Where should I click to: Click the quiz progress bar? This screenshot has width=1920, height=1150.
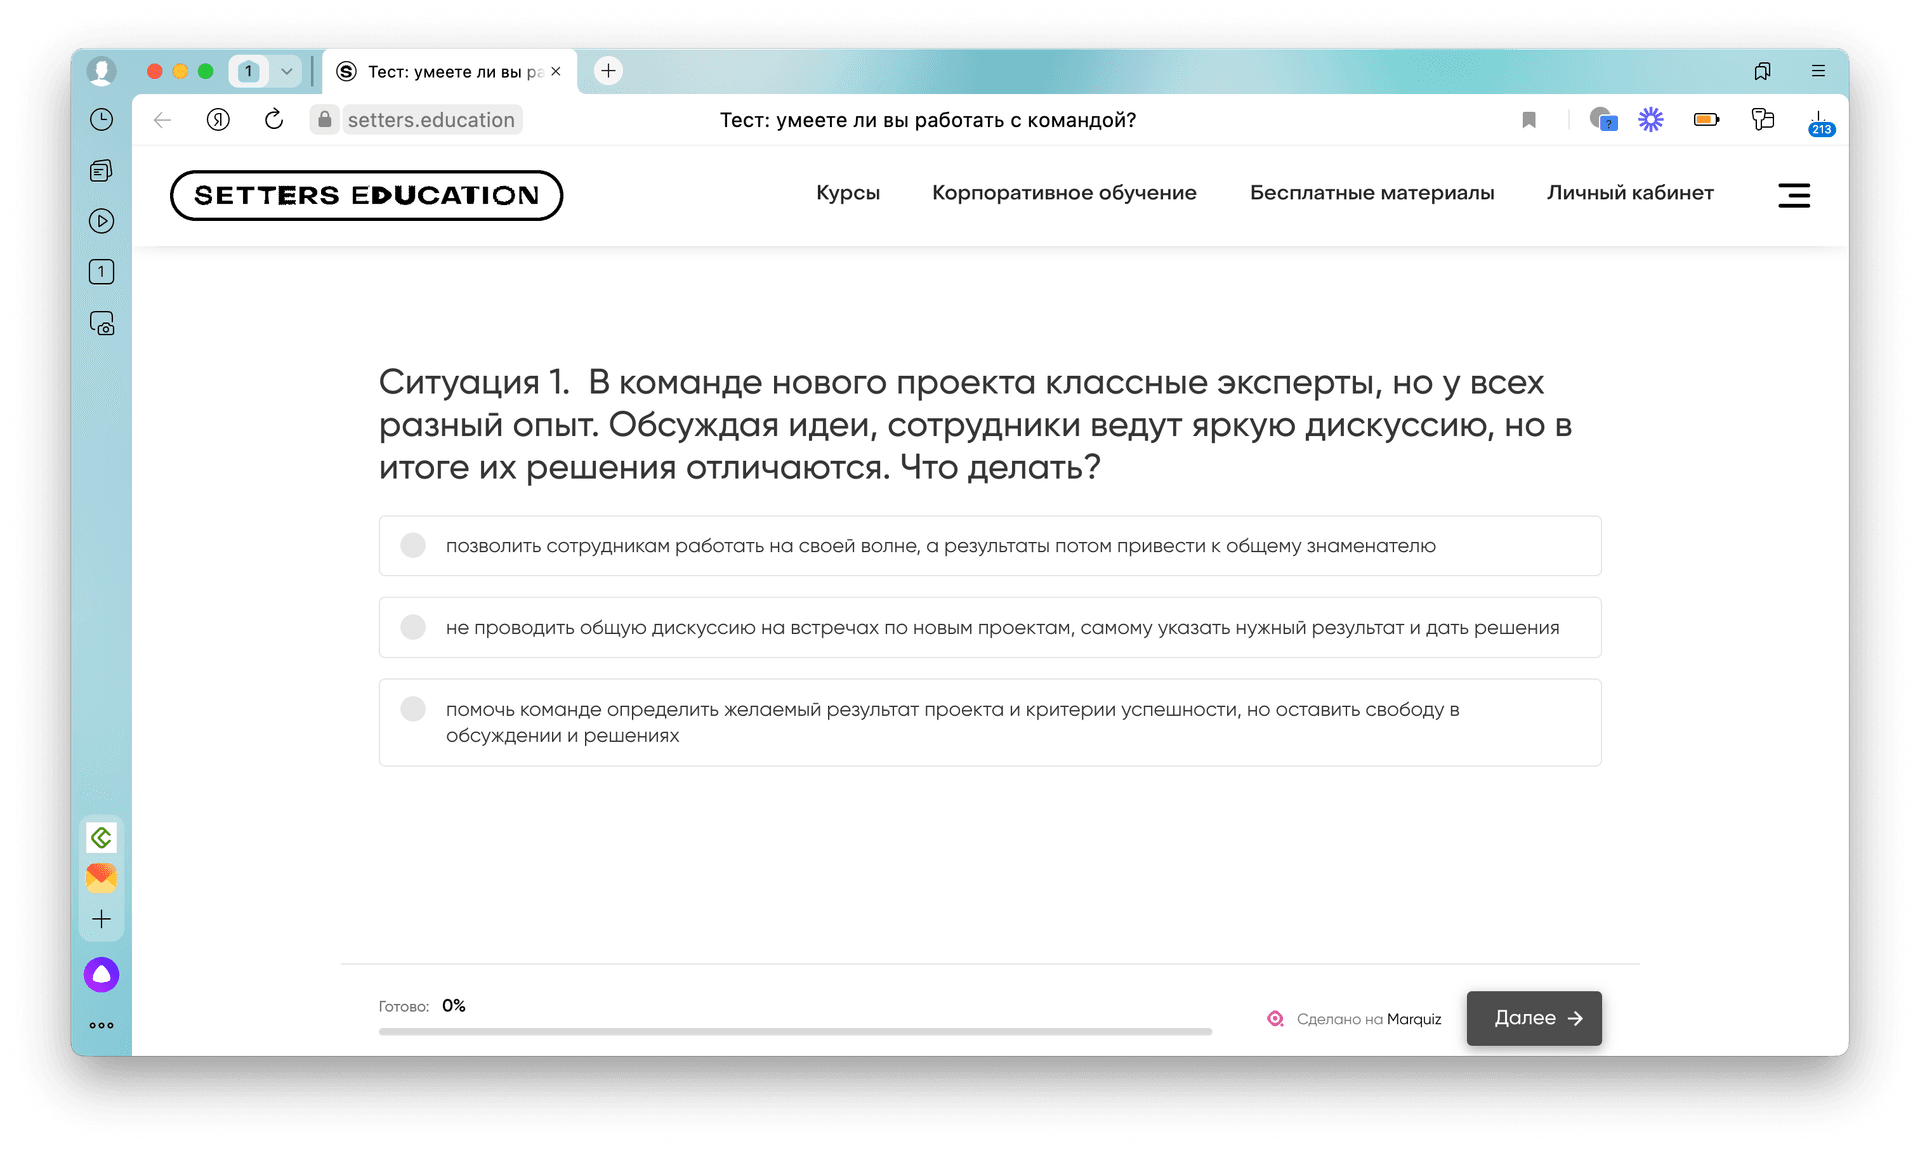(x=795, y=1031)
